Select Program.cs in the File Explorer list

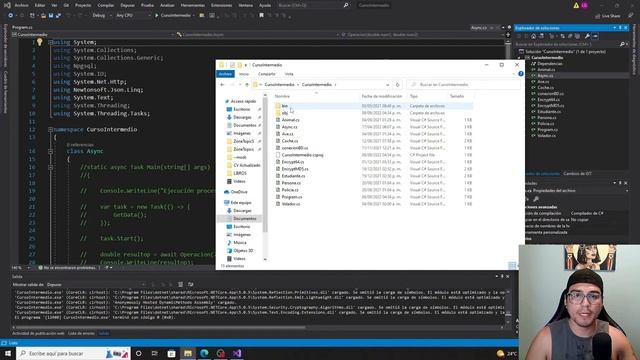click(292, 197)
